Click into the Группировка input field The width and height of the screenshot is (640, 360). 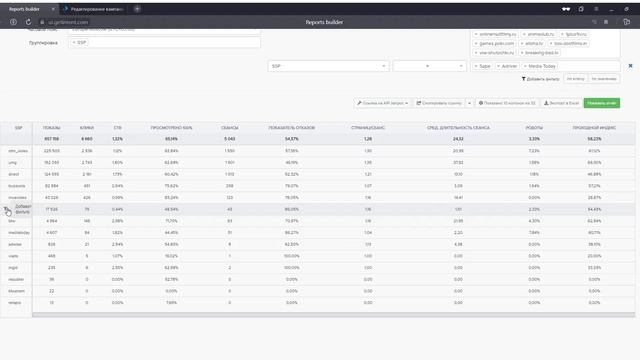(x=164, y=42)
